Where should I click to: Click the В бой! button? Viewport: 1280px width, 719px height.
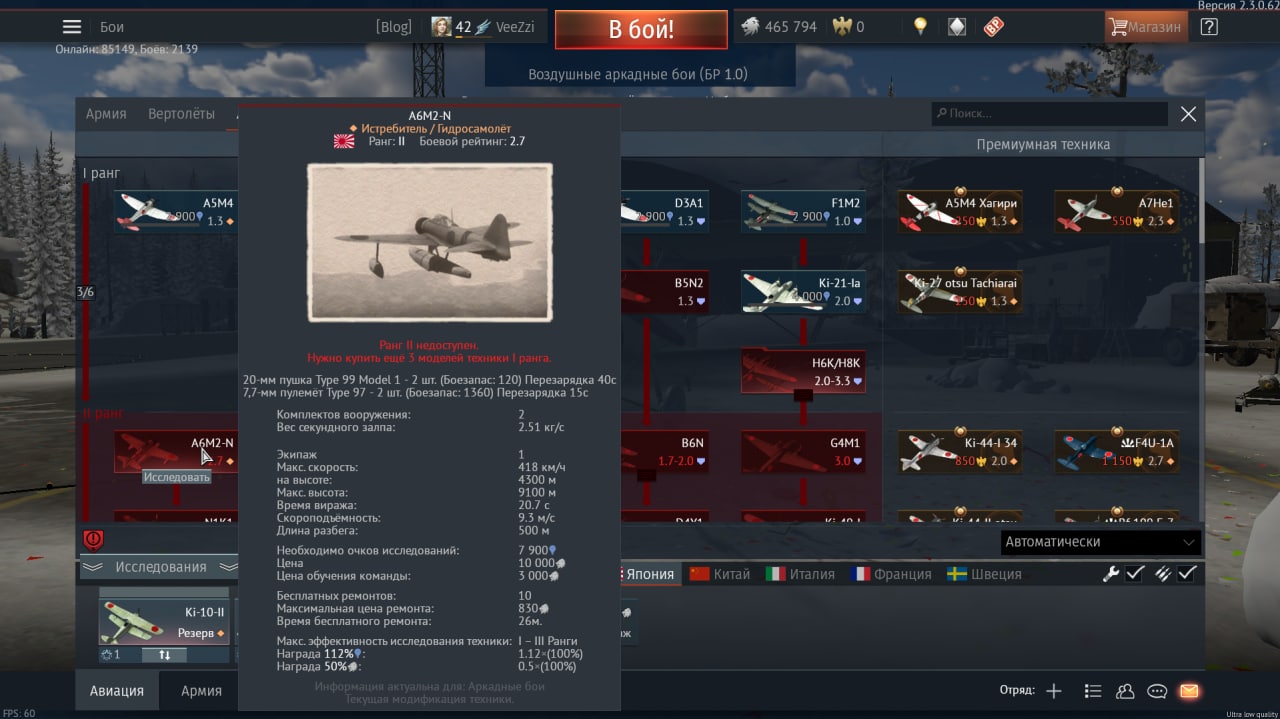click(641, 30)
